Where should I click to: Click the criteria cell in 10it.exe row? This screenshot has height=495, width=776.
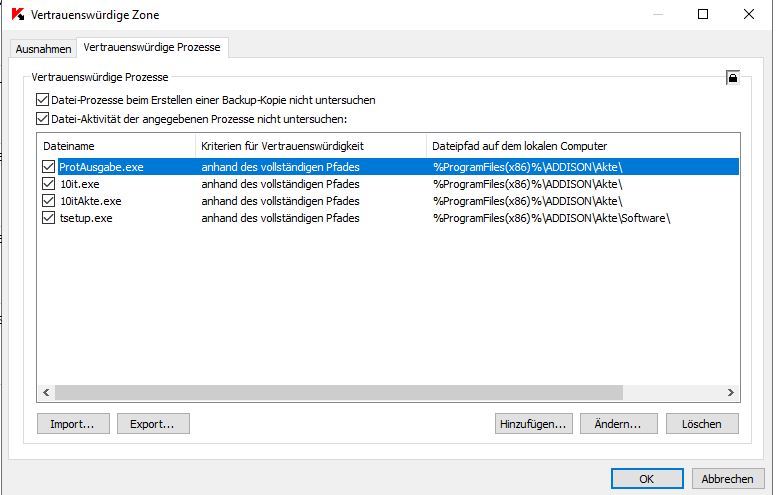(280, 184)
